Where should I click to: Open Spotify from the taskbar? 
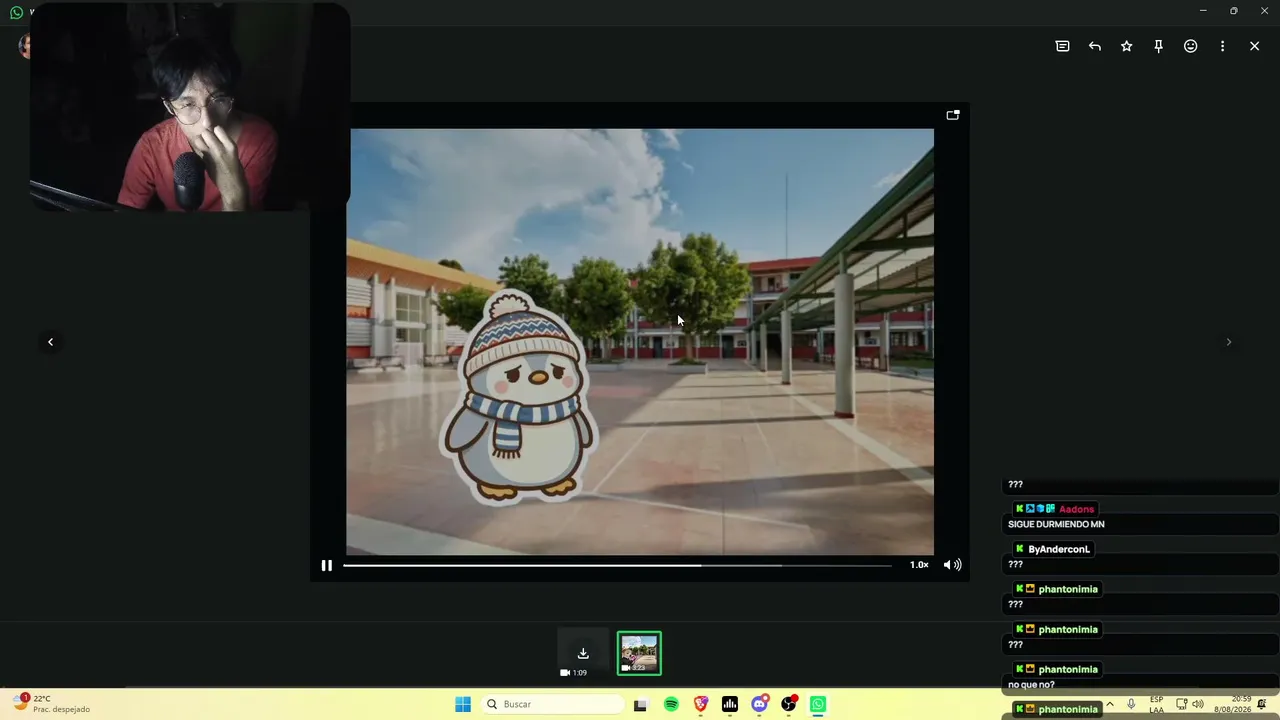(x=671, y=704)
